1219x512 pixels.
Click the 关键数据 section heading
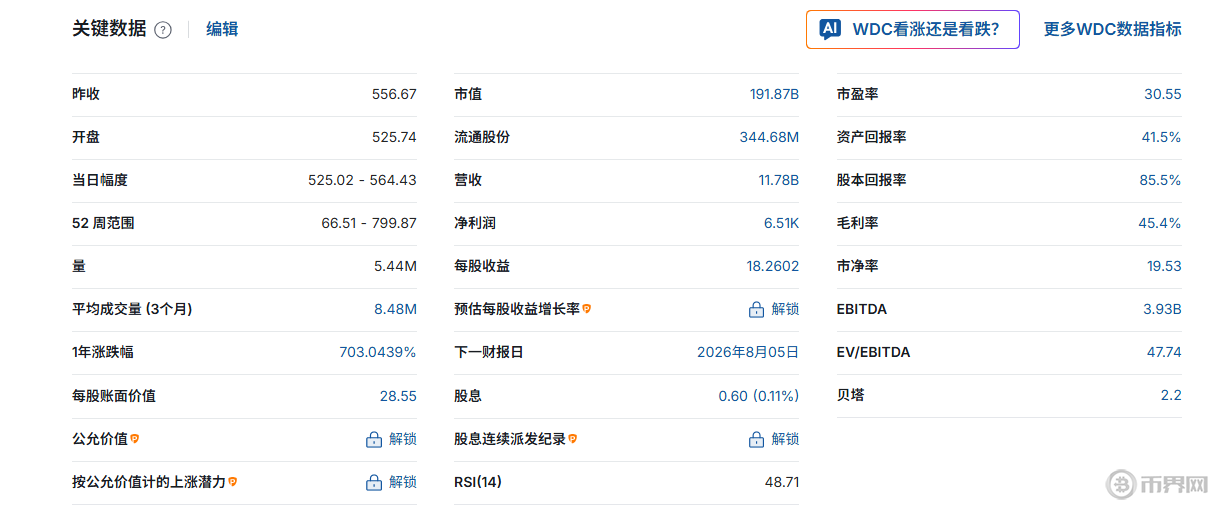(109, 29)
